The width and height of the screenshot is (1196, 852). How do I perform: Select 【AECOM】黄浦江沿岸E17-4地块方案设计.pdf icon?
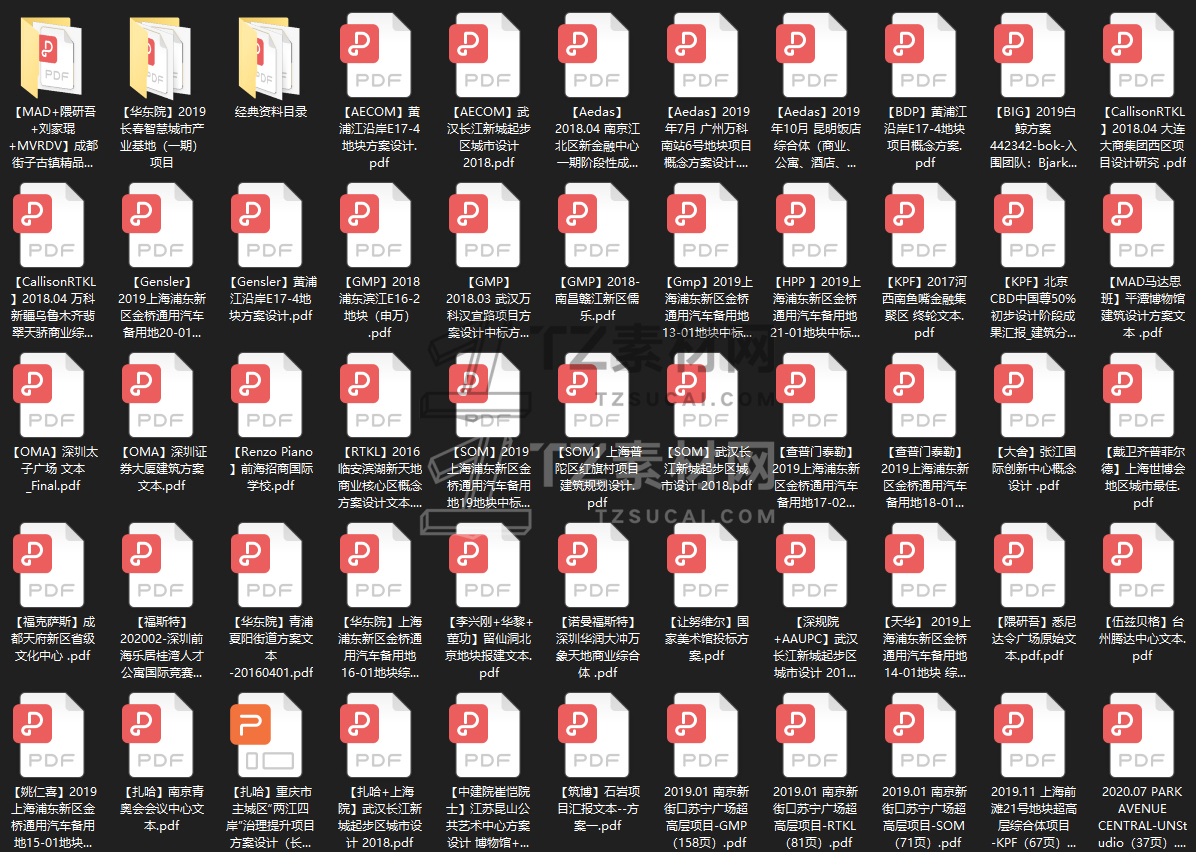(375, 56)
